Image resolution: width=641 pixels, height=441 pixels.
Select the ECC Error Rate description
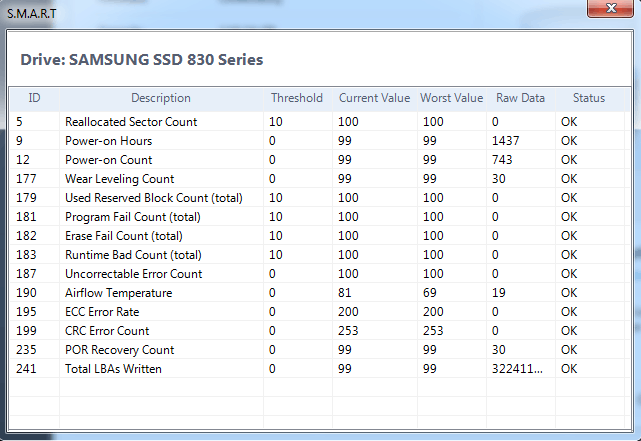click(102, 311)
